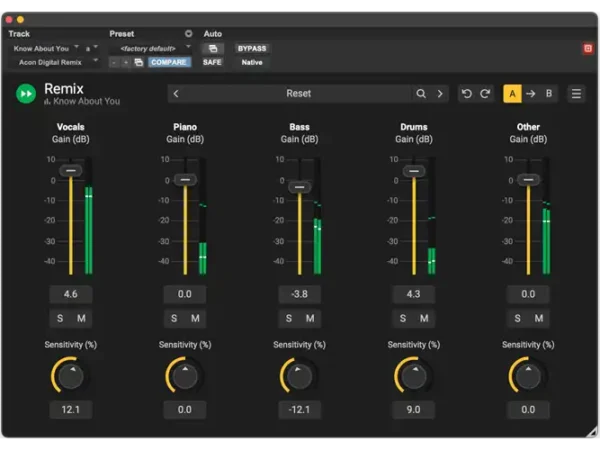Mute the Bass stem
The width and height of the screenshot is (600, 450).
tap(310, 318)
